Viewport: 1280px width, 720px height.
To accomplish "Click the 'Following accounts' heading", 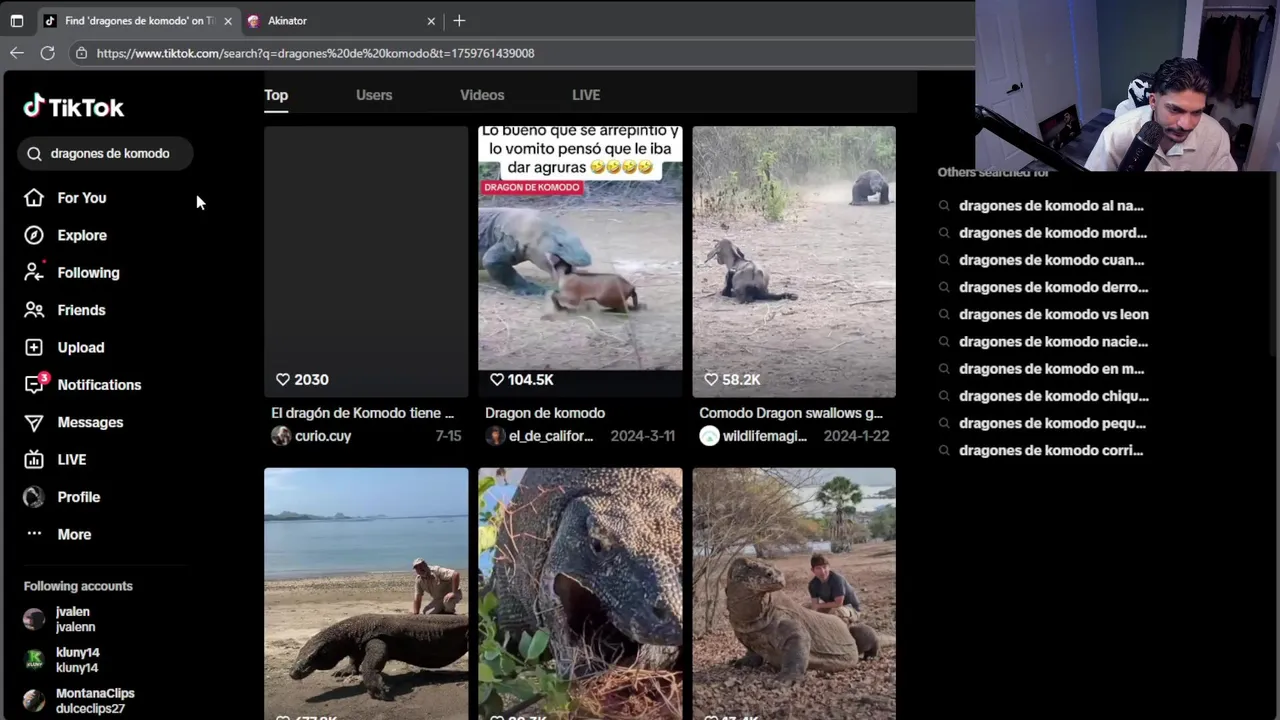I will 78,586.
